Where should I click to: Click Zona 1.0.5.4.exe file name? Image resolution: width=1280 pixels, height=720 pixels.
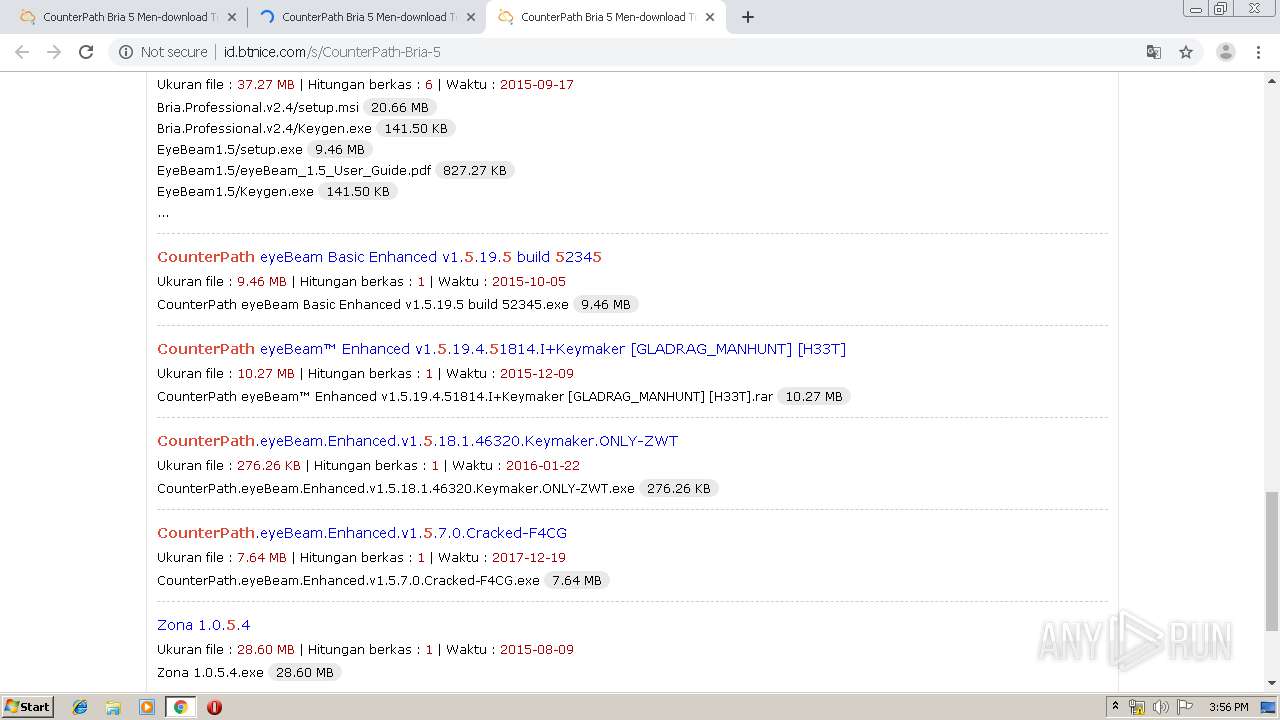pyautogui.click(x=210, y=672)
